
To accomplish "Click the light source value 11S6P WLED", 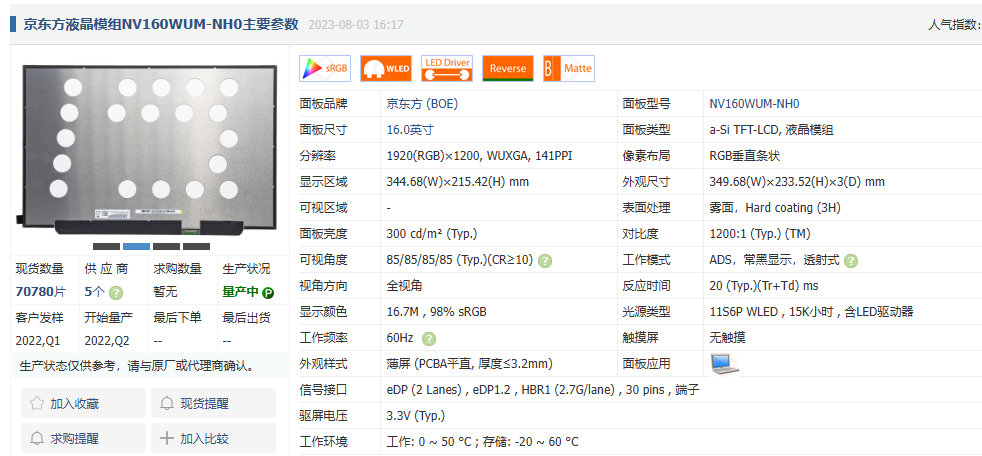I will tap(743, 312).
